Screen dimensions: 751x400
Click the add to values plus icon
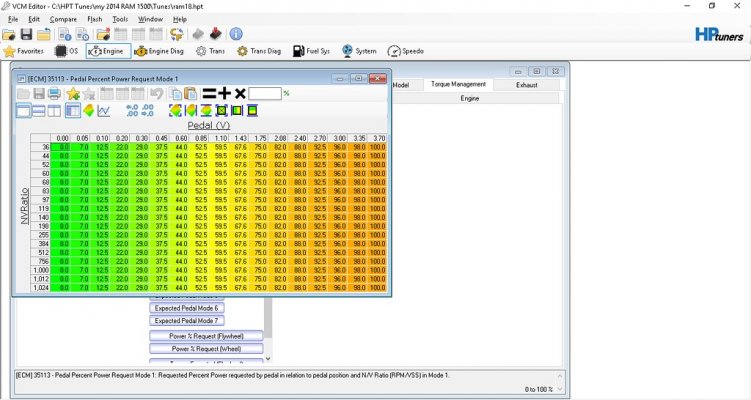tap(224, 93)
